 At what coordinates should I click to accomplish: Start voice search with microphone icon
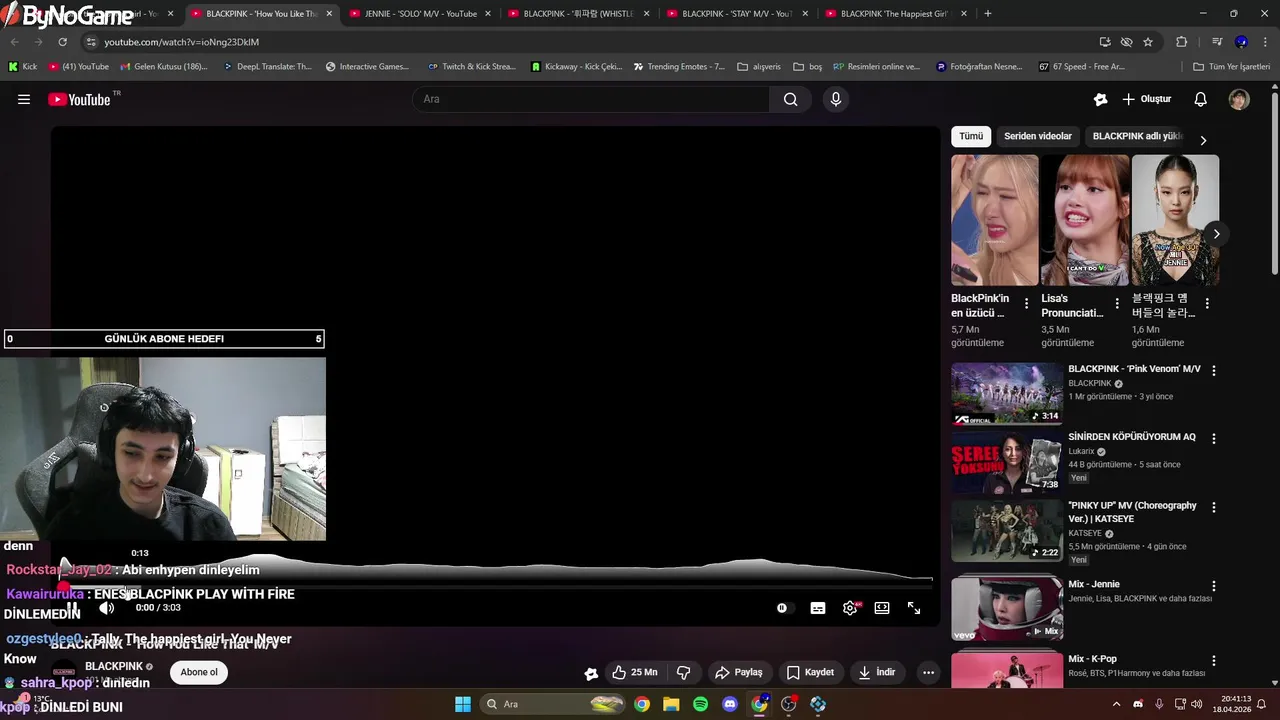coord(836,99)
